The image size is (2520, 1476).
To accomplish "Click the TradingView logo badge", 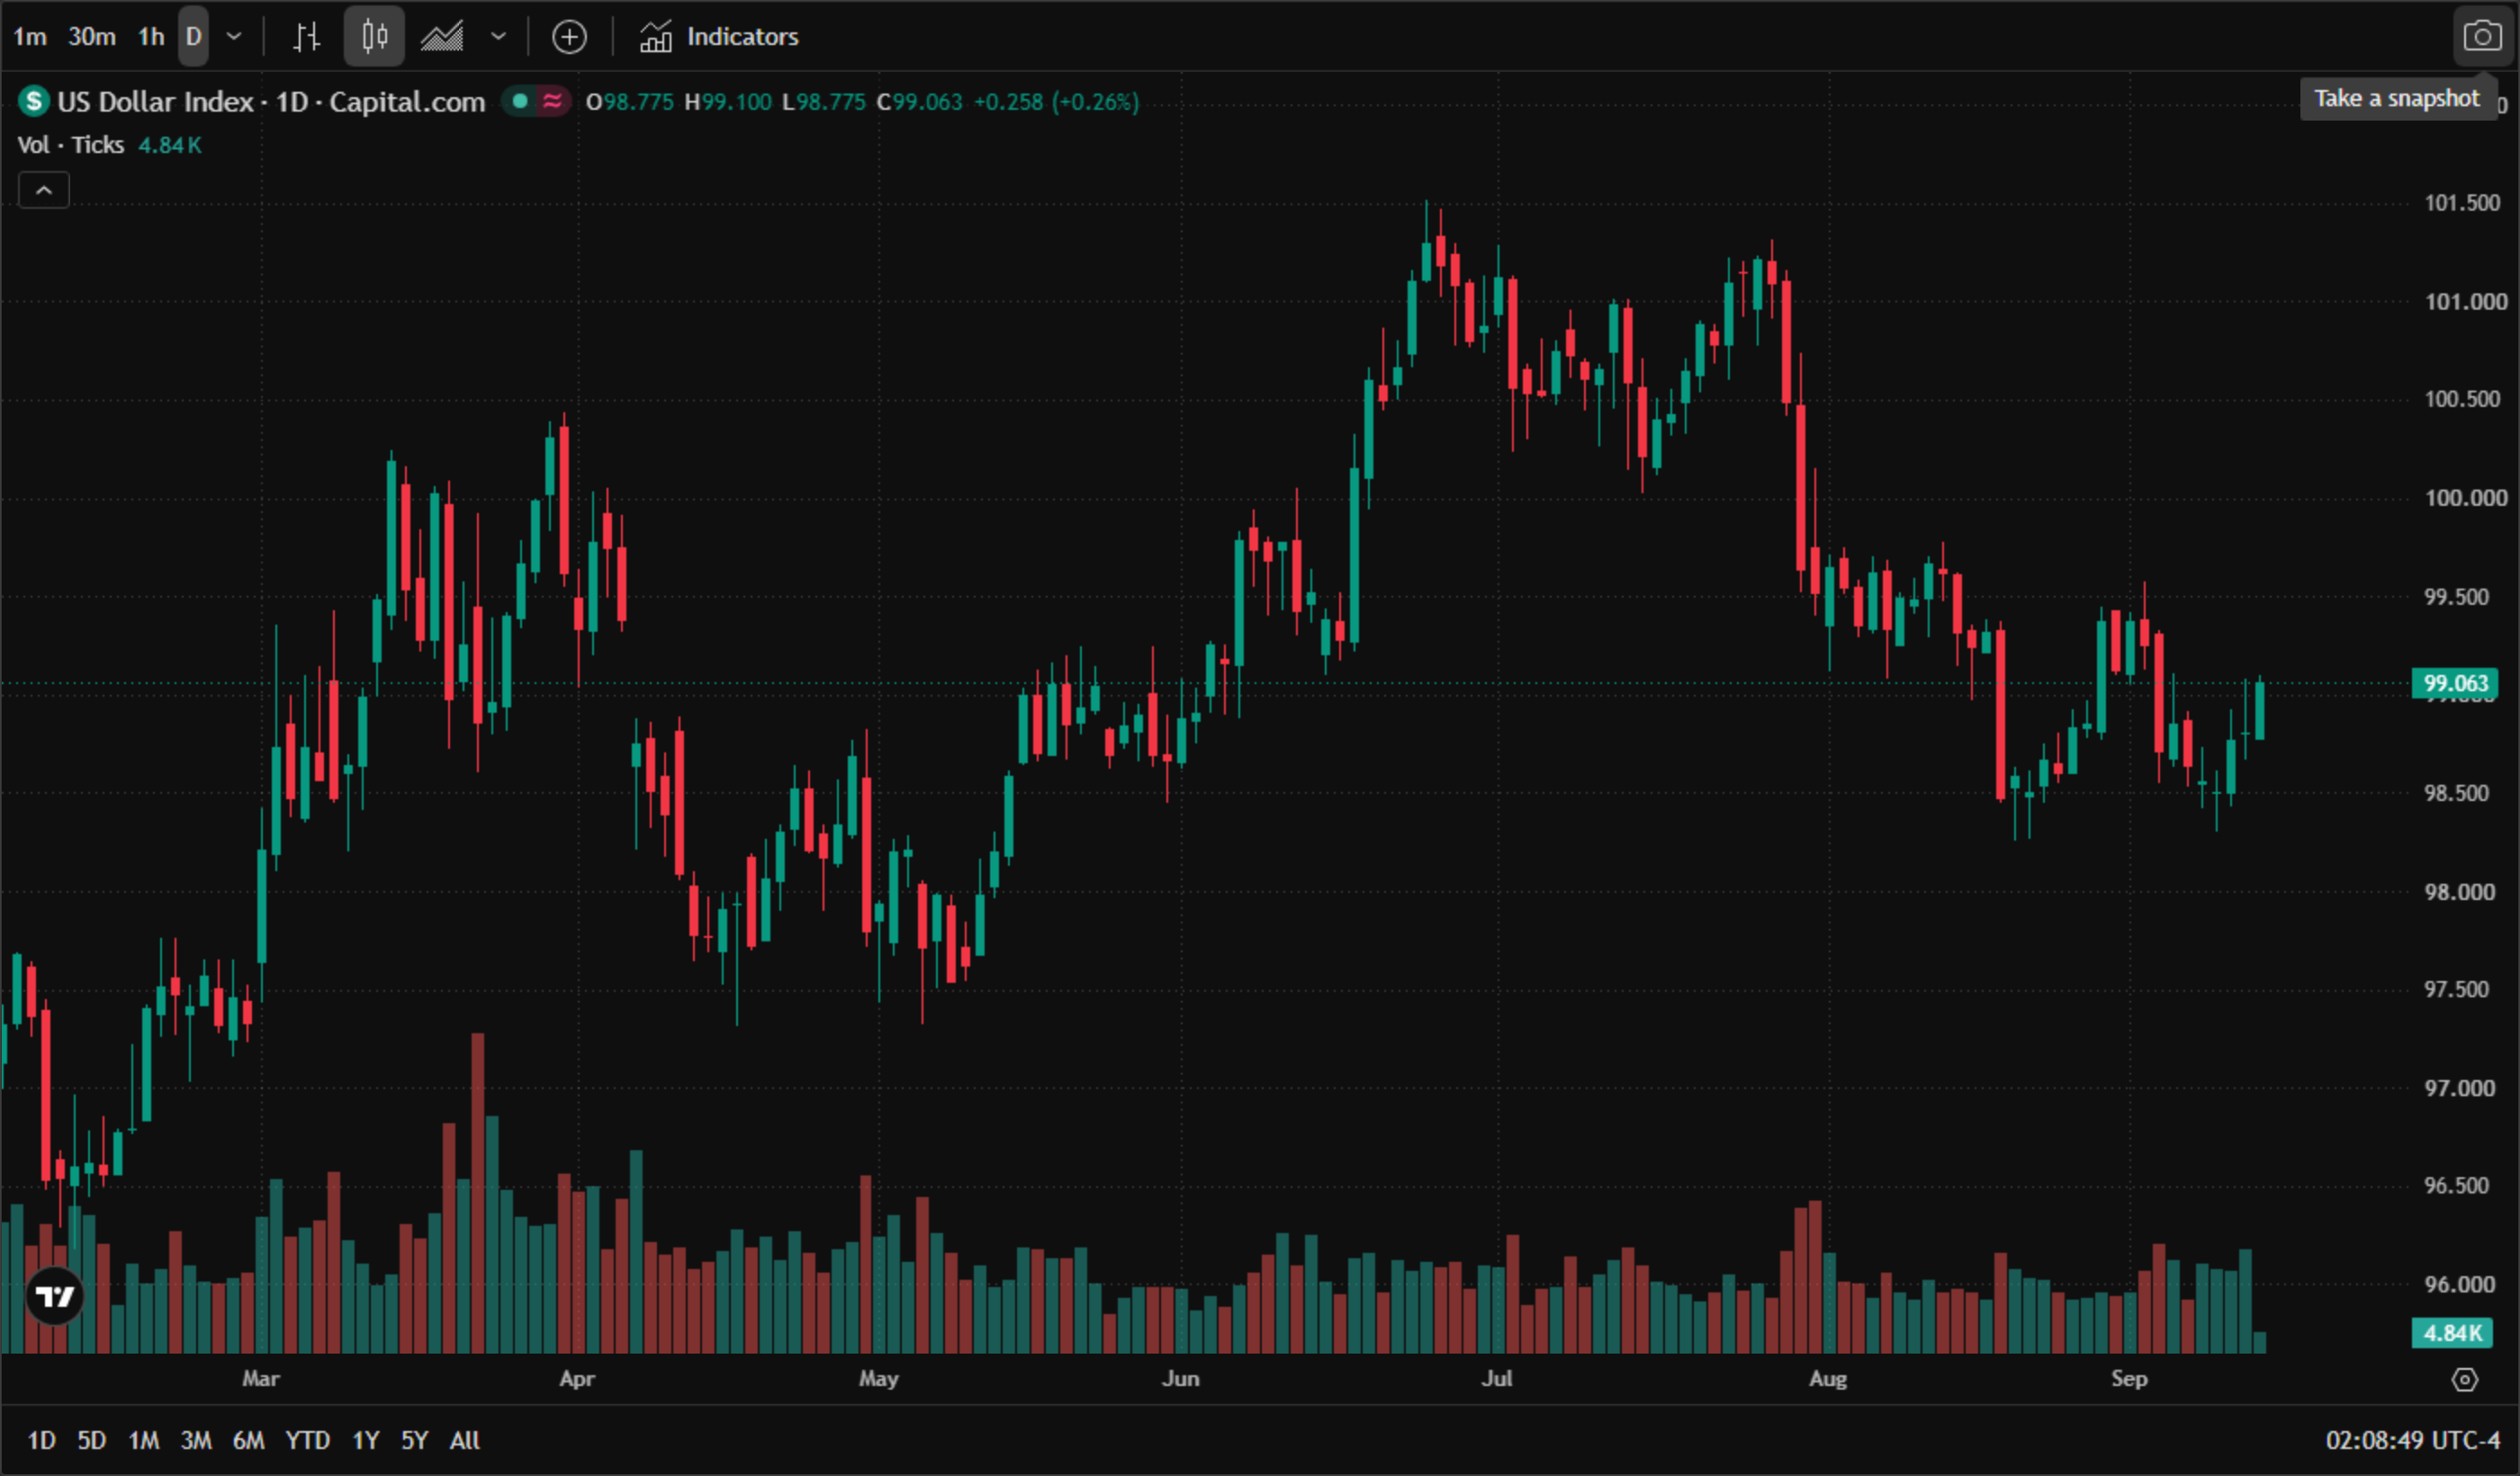I will tap(55, 1296).
